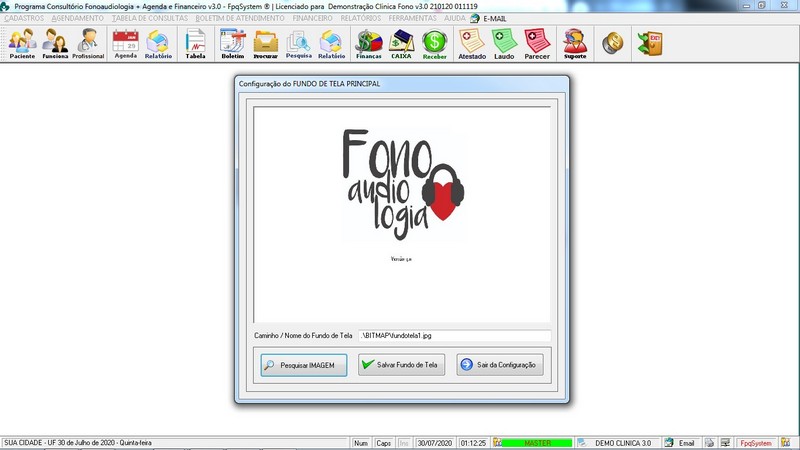800x450 pixels.
Task: Open the Profissional toolbar icon
Action: 88,44
